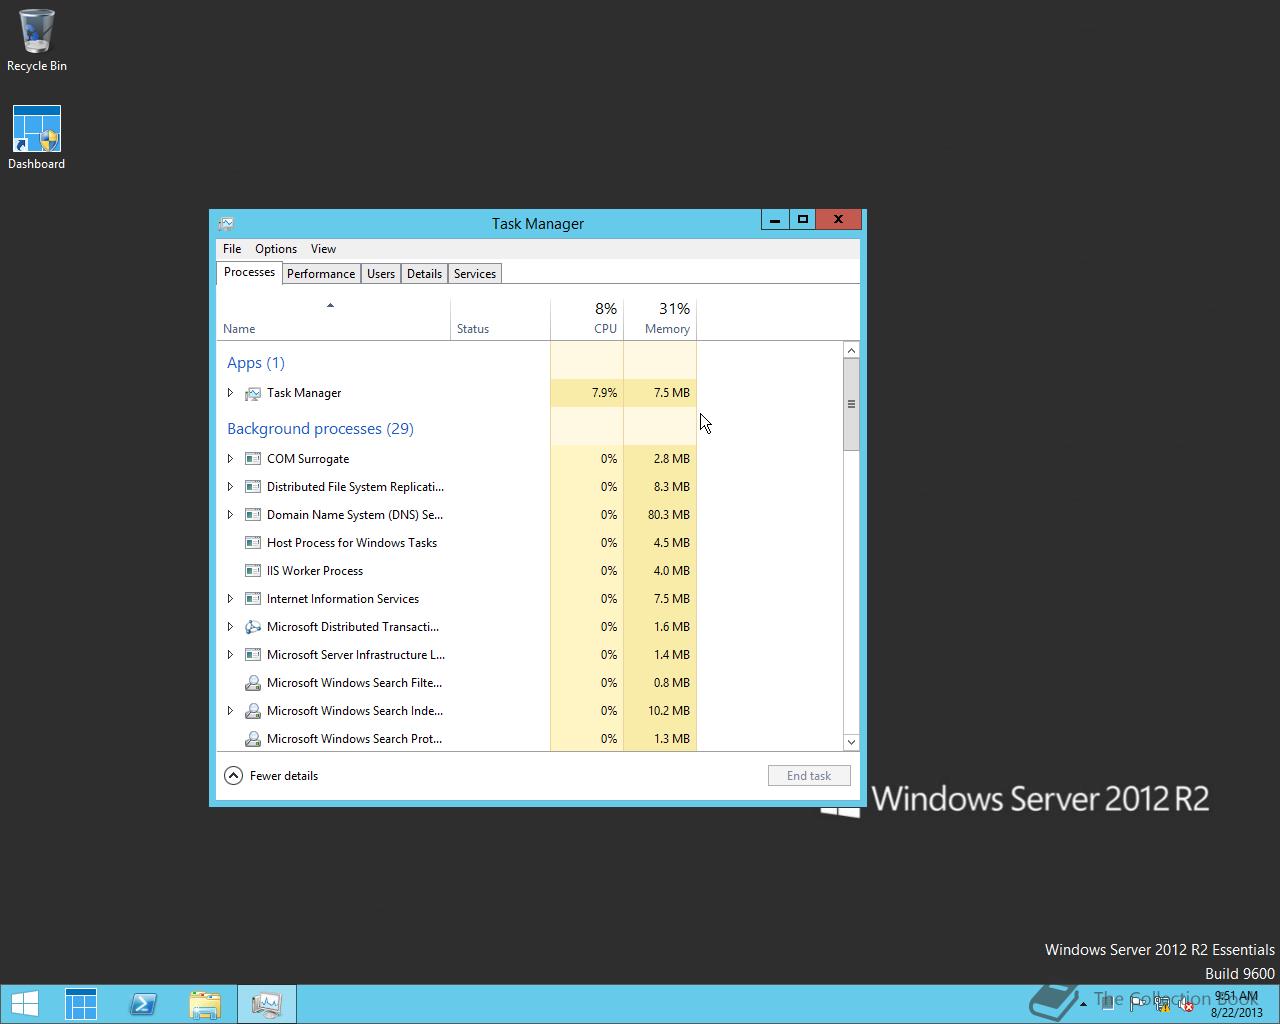Select the Processes tab

click(x=249, y=273)
